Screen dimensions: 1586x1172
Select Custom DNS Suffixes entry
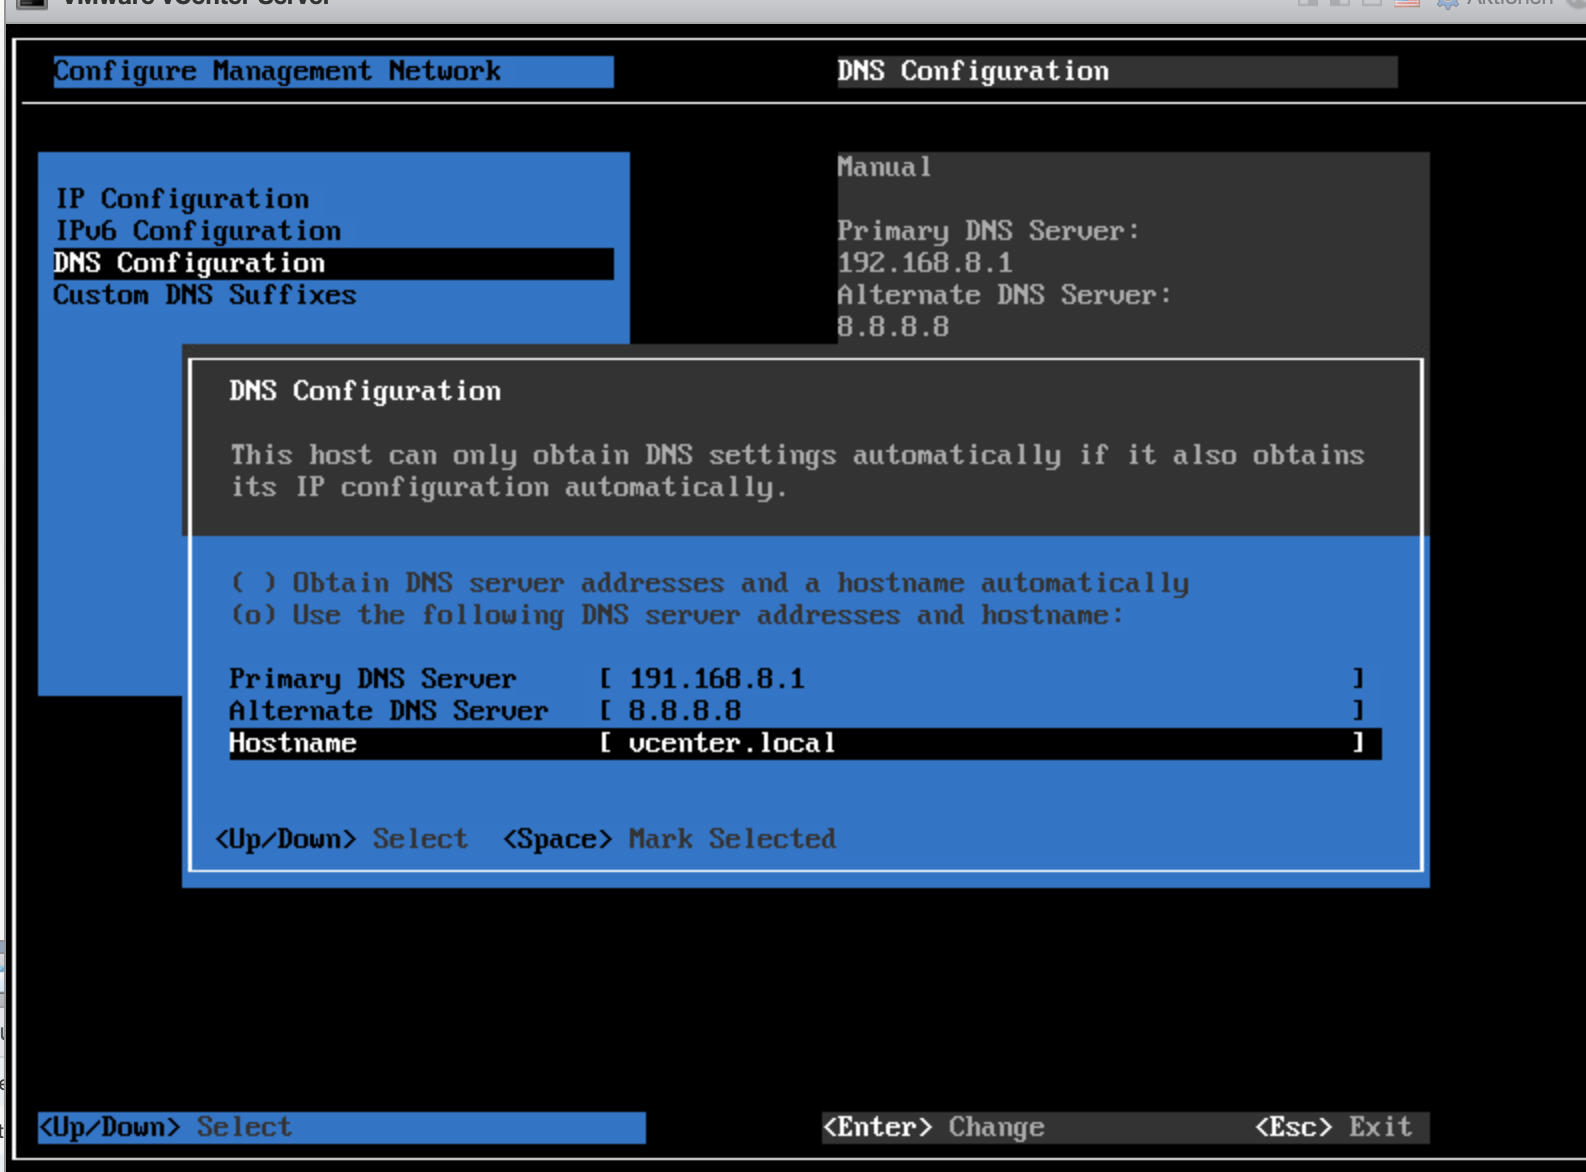[205, 295]
